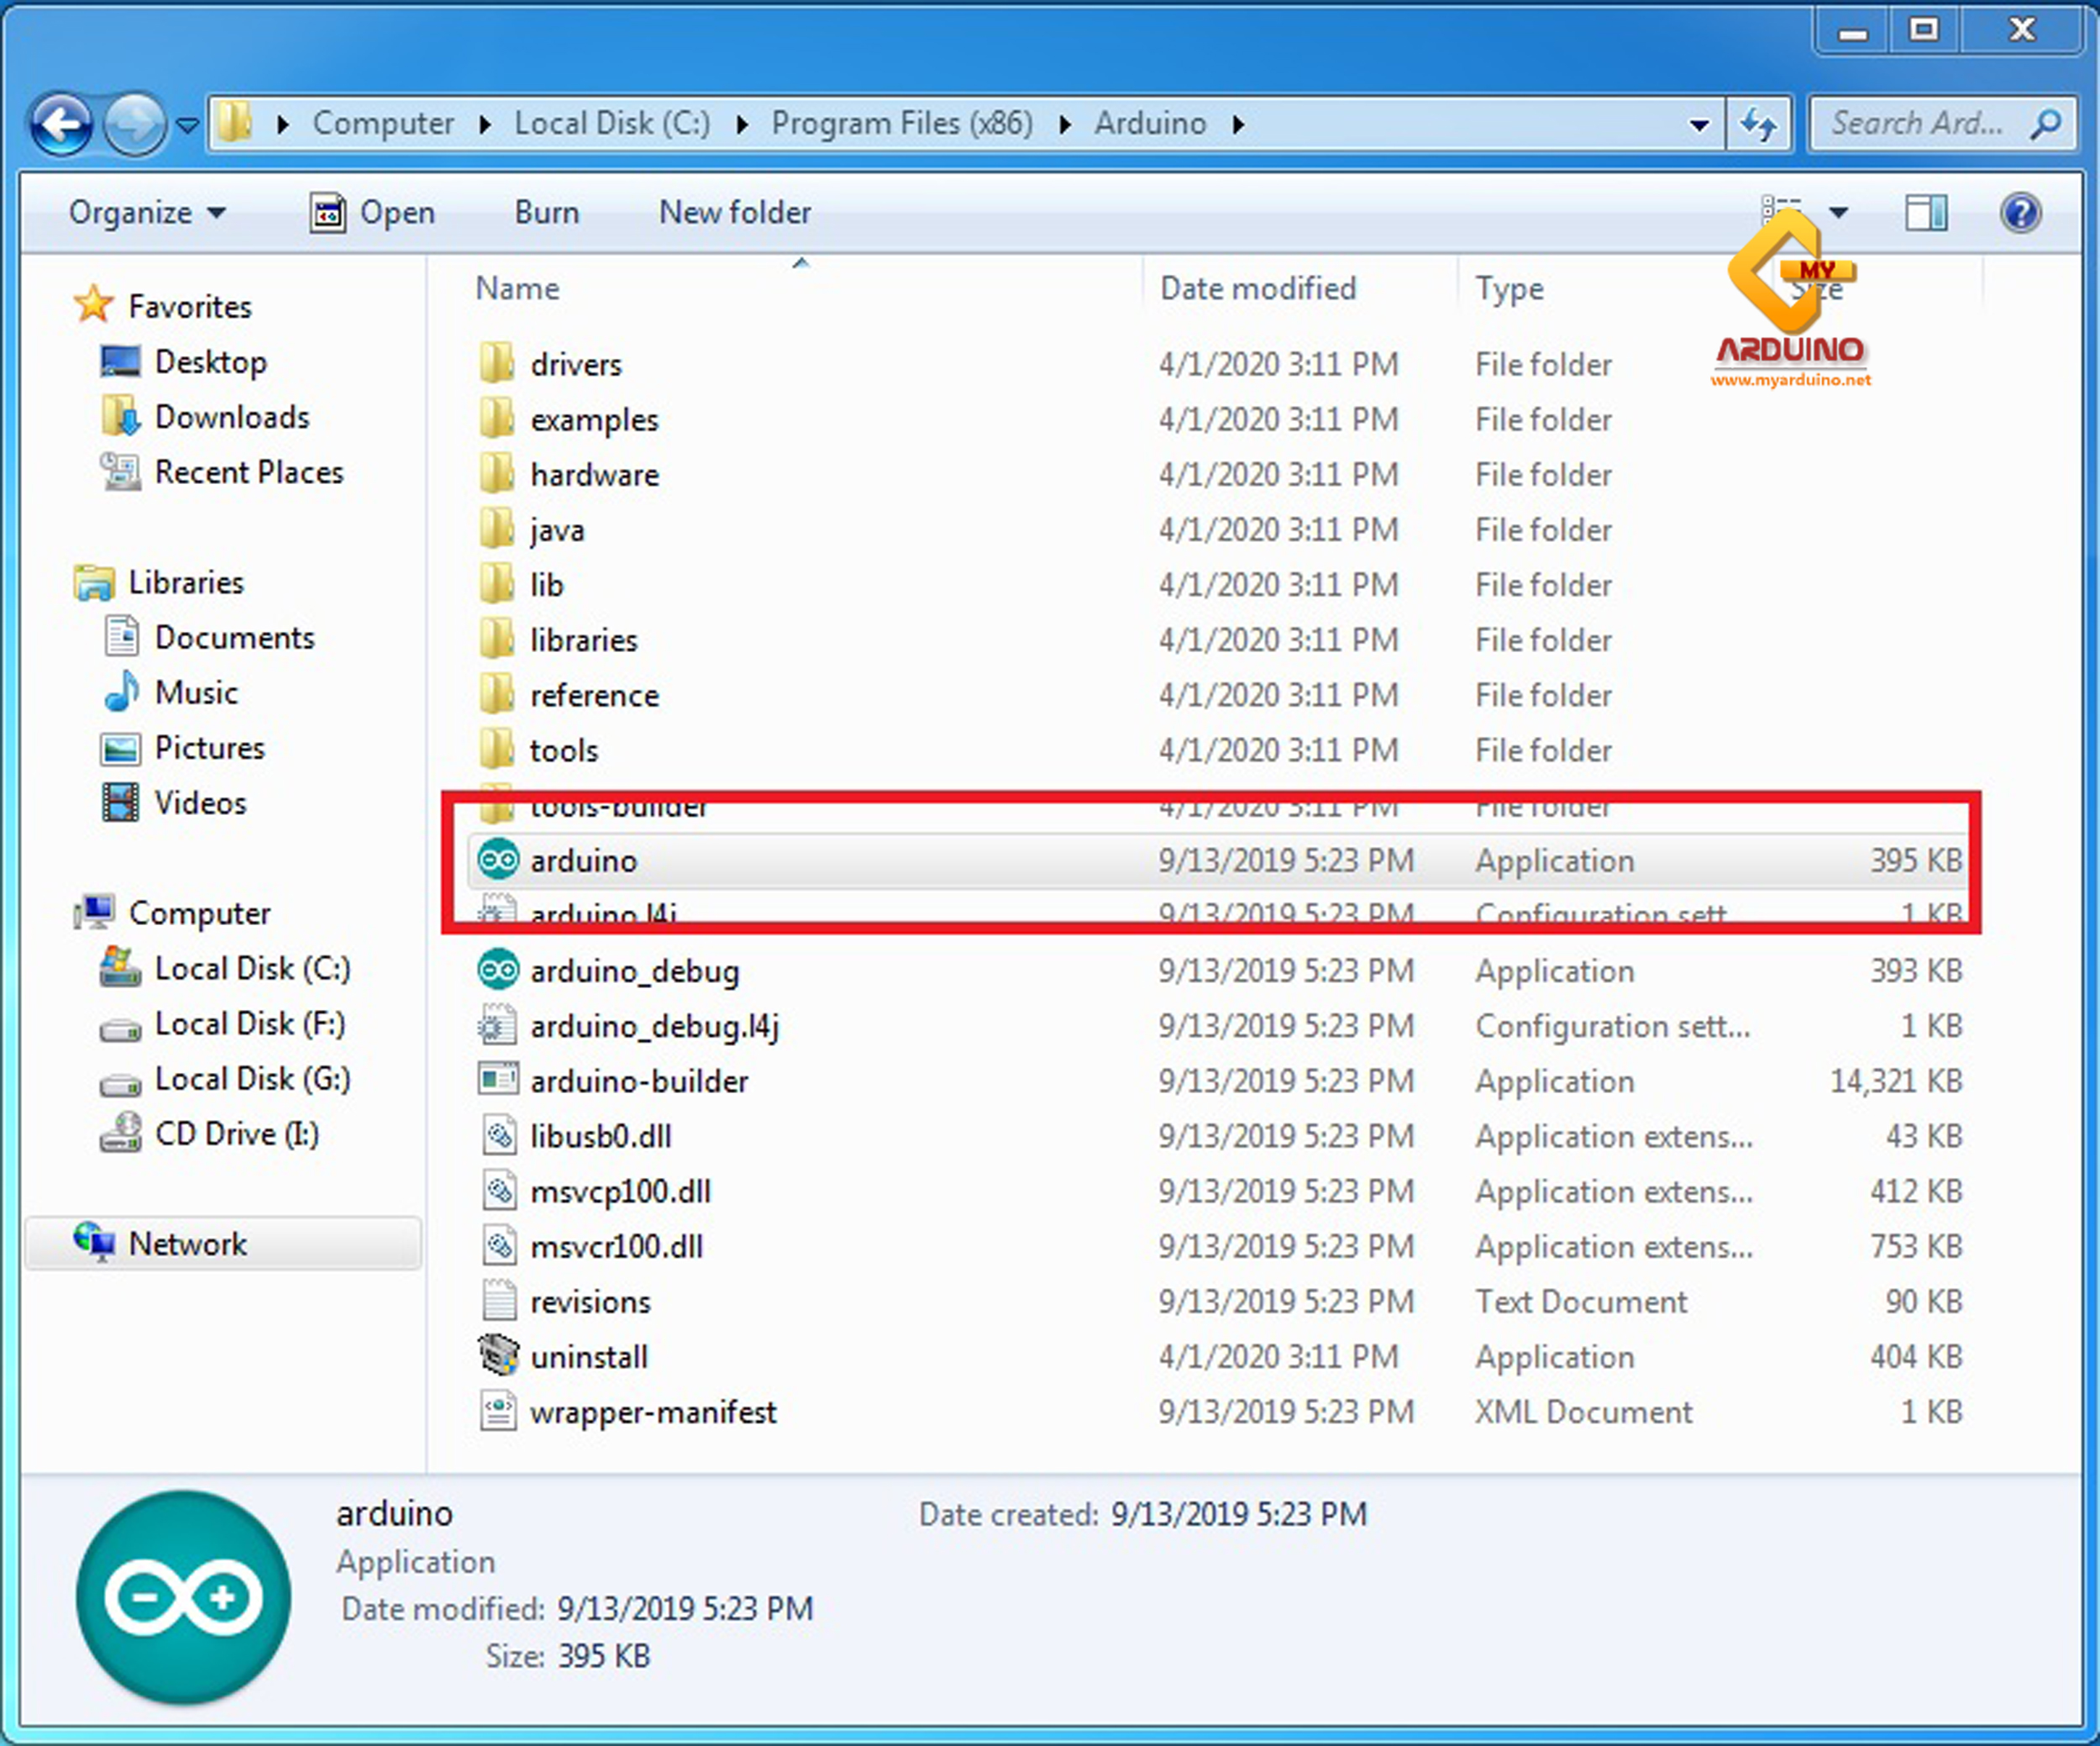Image resolution: width=2100 pixels, height=1746 pixels.
Task: Toggle the preview pane icon
Action: click(1926, 213)
